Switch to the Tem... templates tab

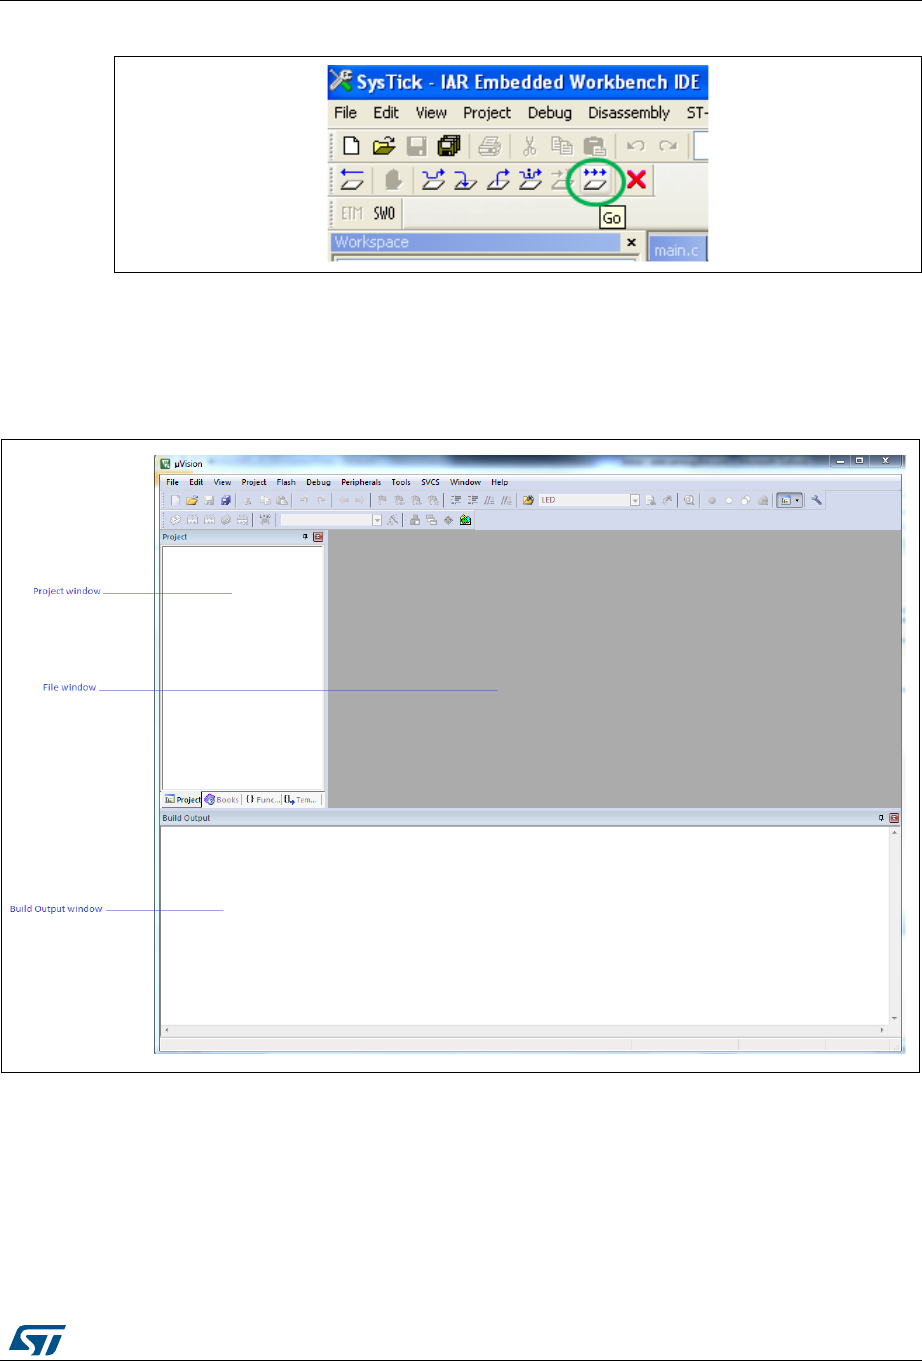tap(301, 800)
